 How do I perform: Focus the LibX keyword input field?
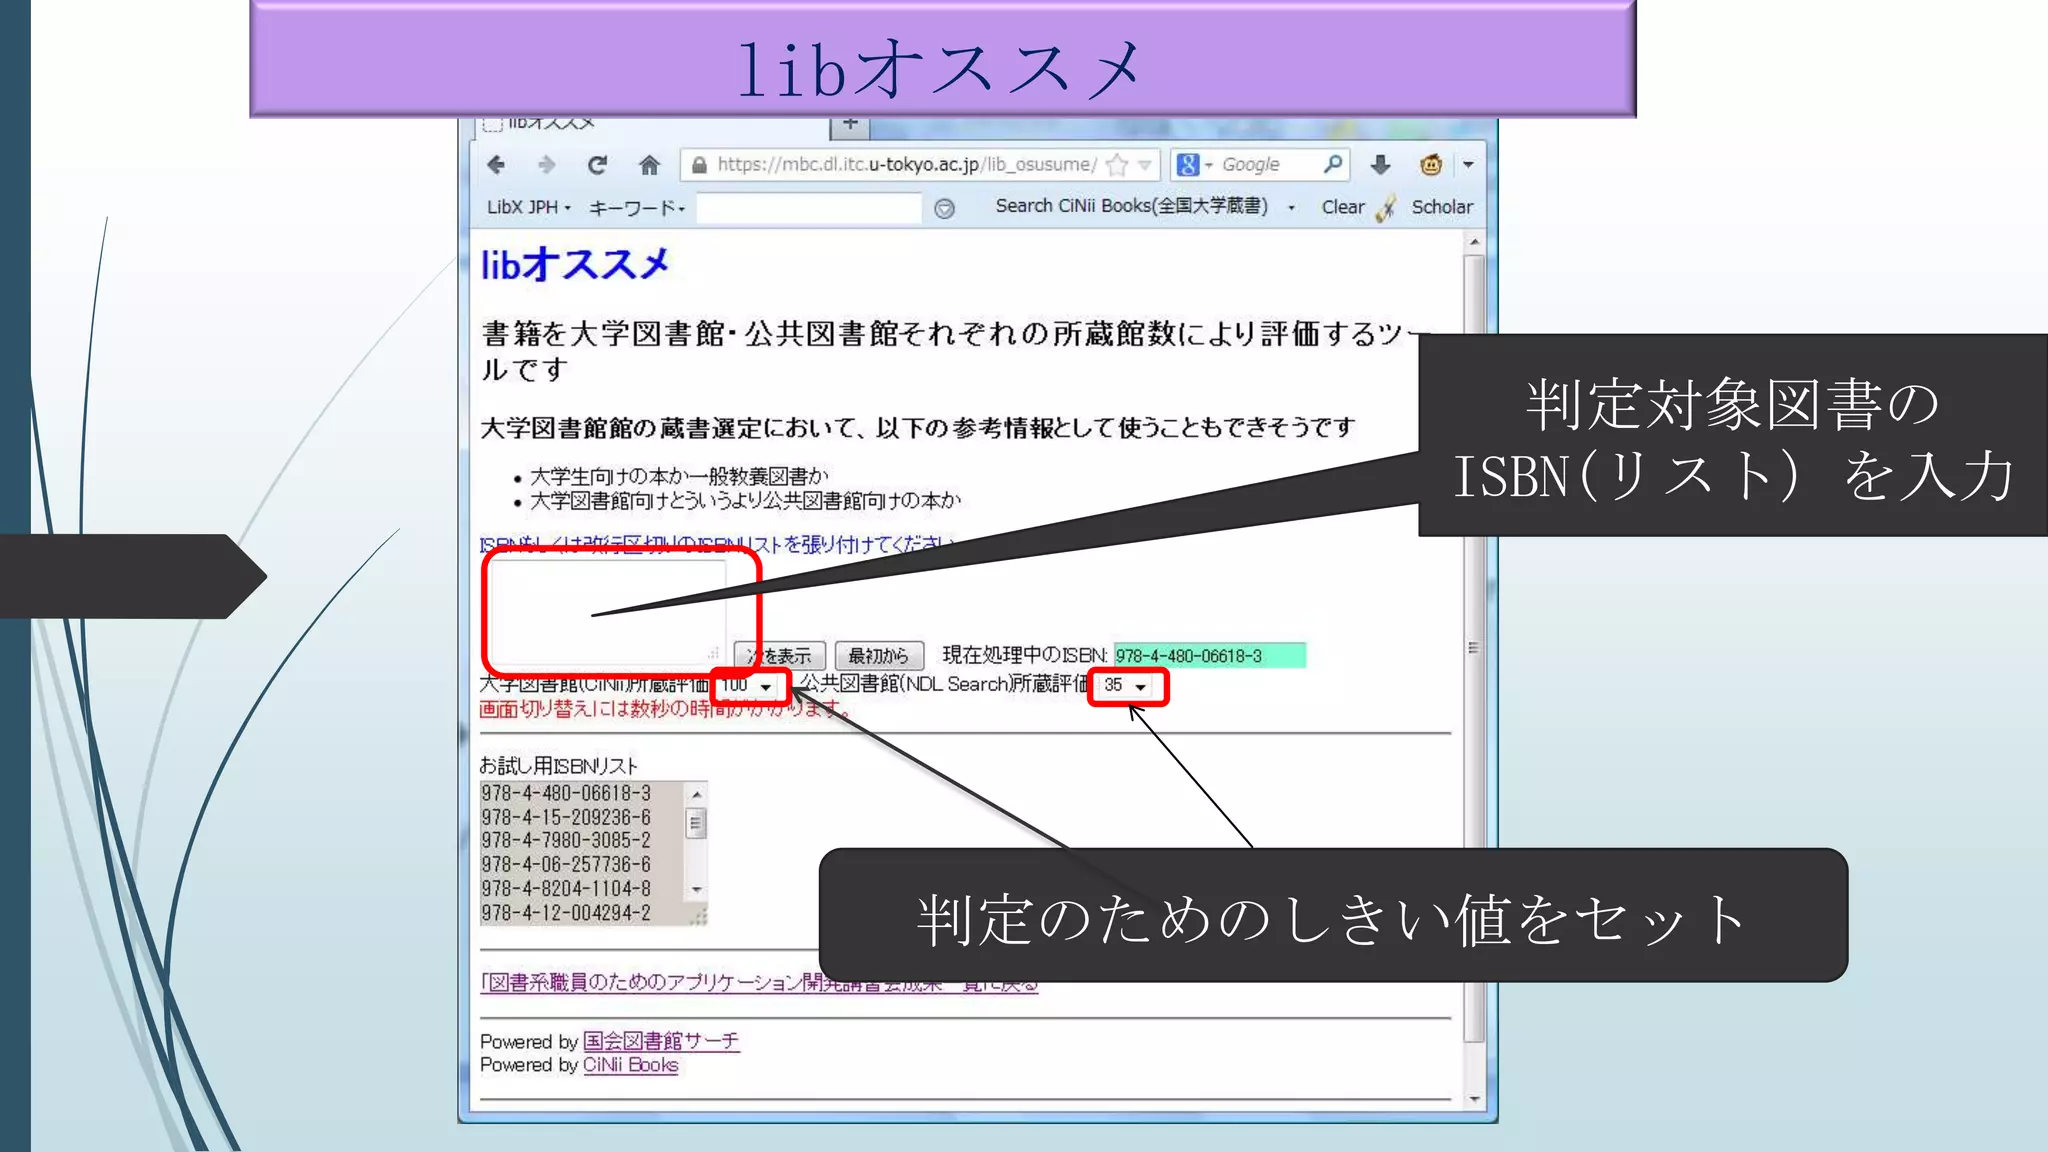point(808,208)
